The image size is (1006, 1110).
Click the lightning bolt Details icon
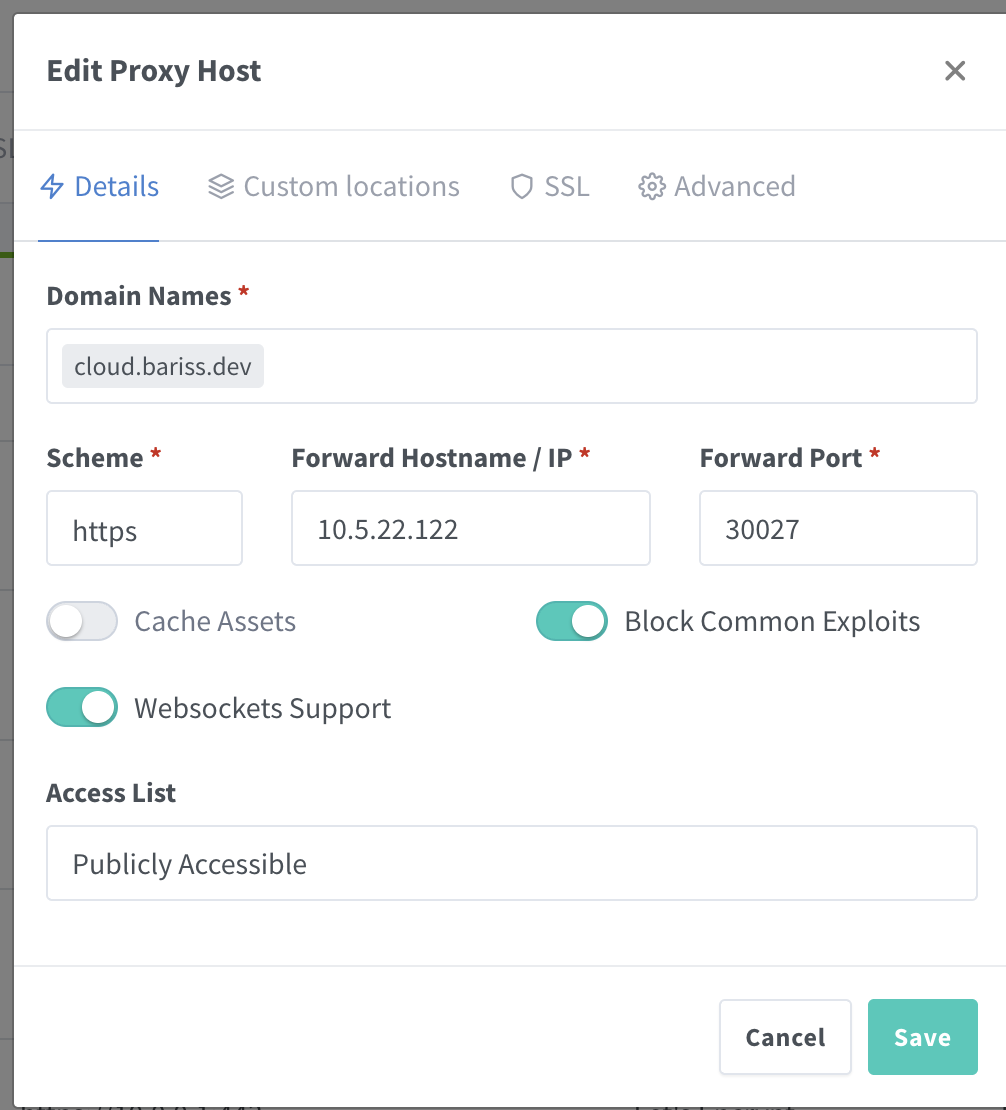(52, 186)
